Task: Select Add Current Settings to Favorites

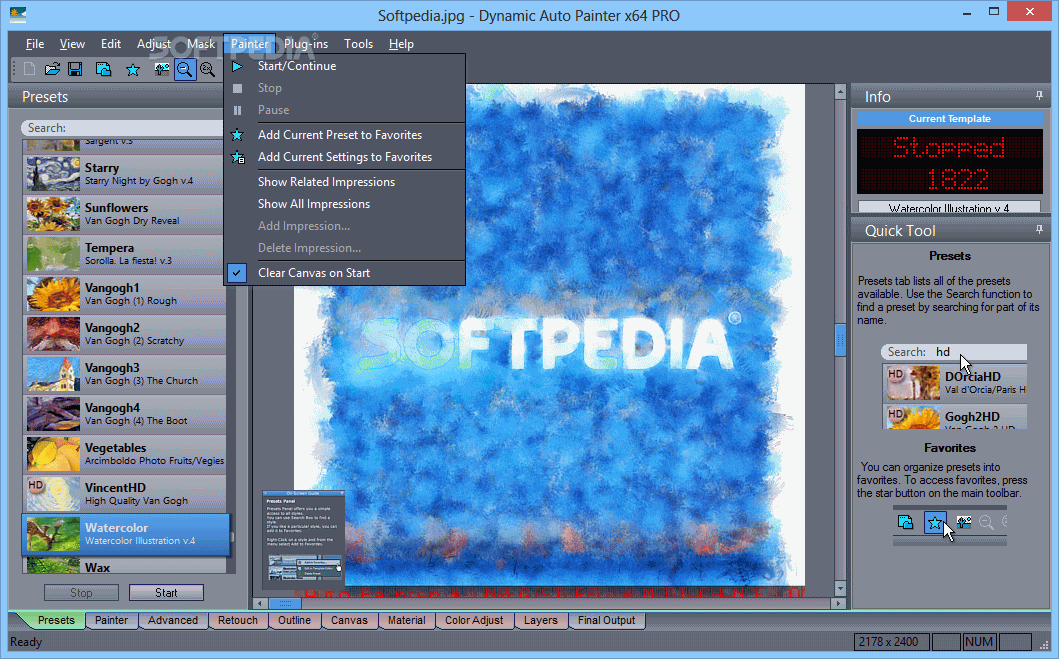Action: (344, 157)
